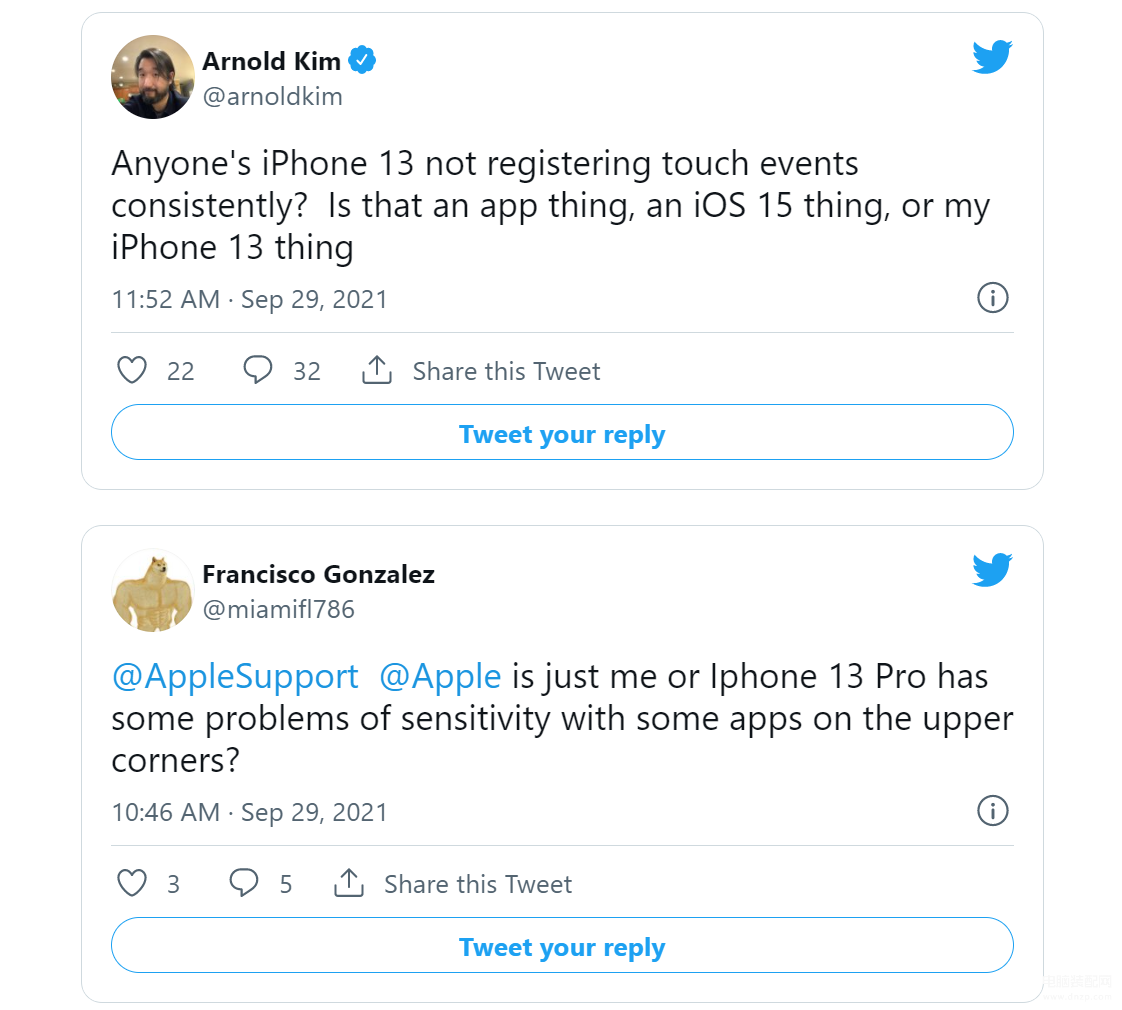This screenshot has width=1122, height=1010.
Task: Click the 11:52 AM Sep 29, 2021 timestamp
Action: [x=250, y=299]
